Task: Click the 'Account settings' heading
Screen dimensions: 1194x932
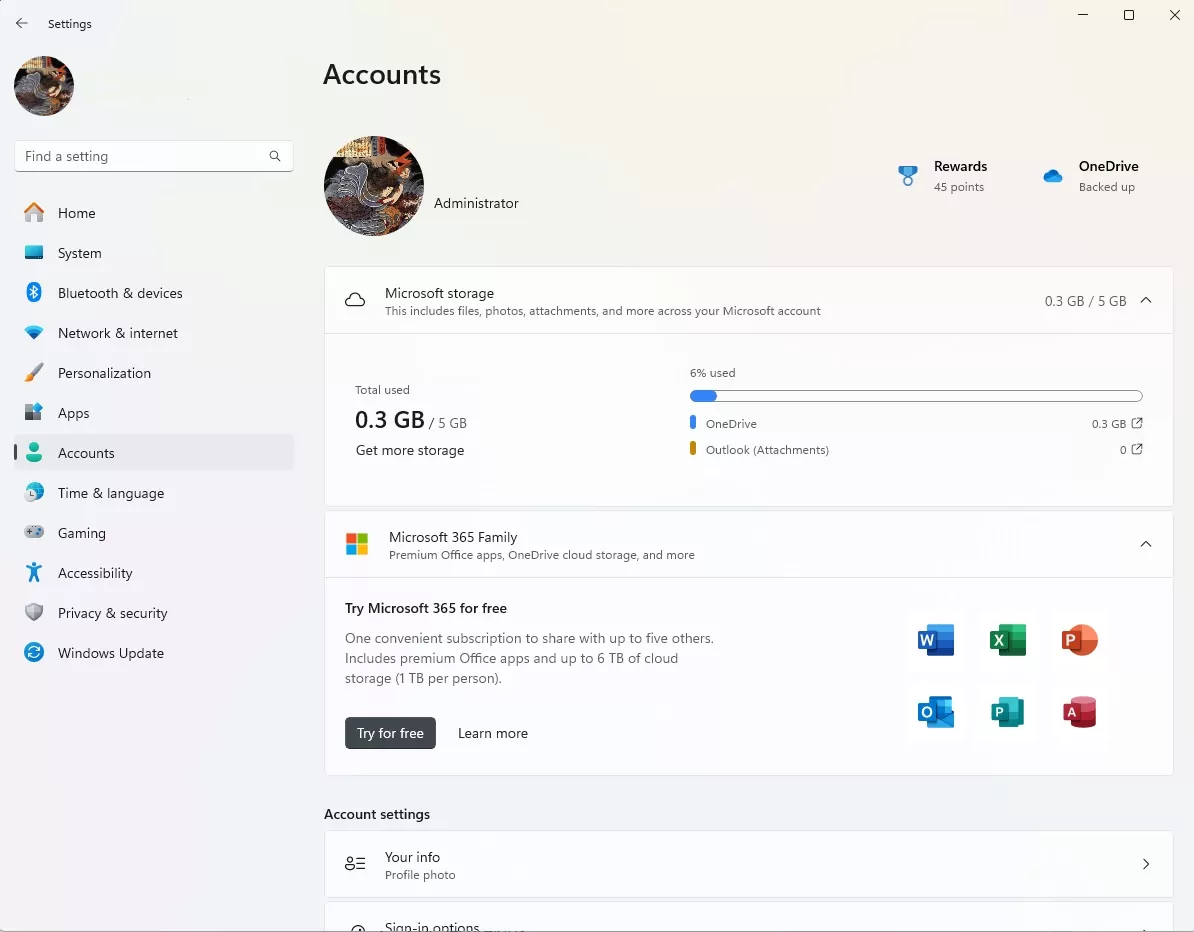Action: 377,814
